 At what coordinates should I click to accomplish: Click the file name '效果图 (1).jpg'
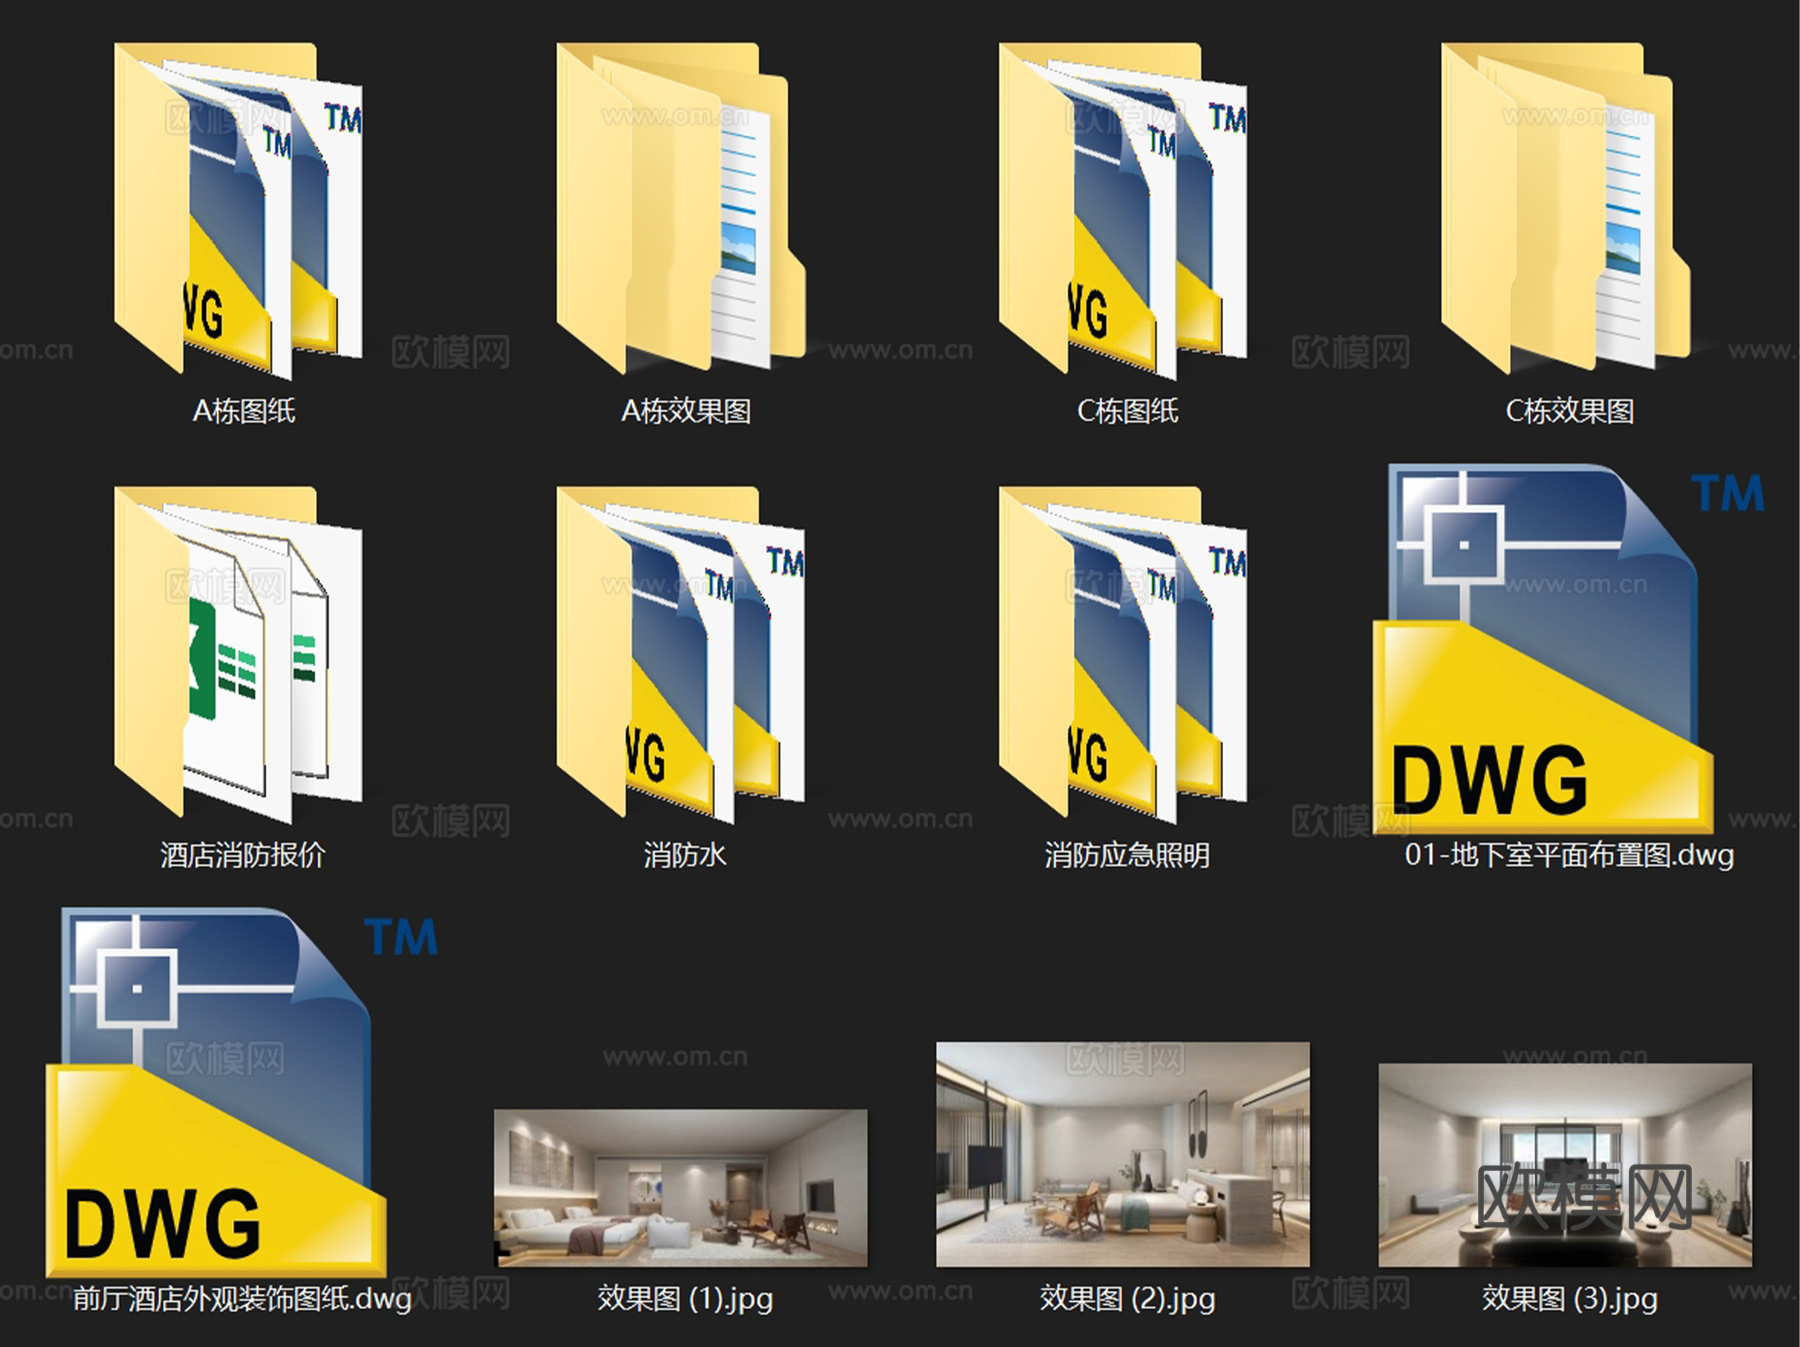685,1298
